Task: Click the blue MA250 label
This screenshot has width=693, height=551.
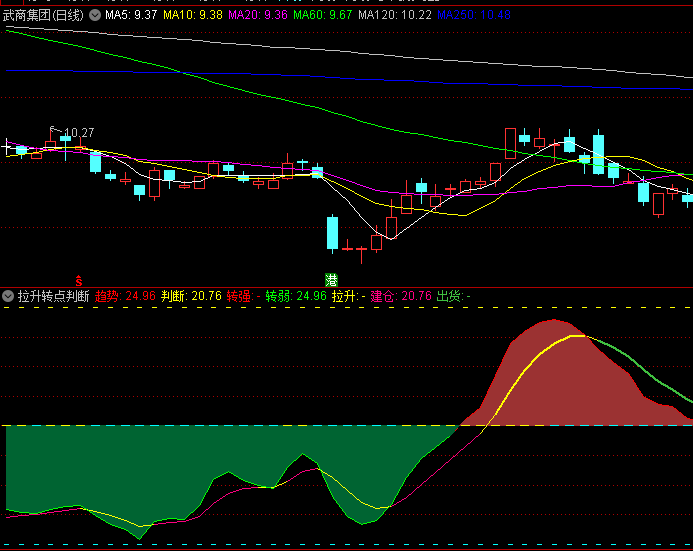Action: point(474,16)
